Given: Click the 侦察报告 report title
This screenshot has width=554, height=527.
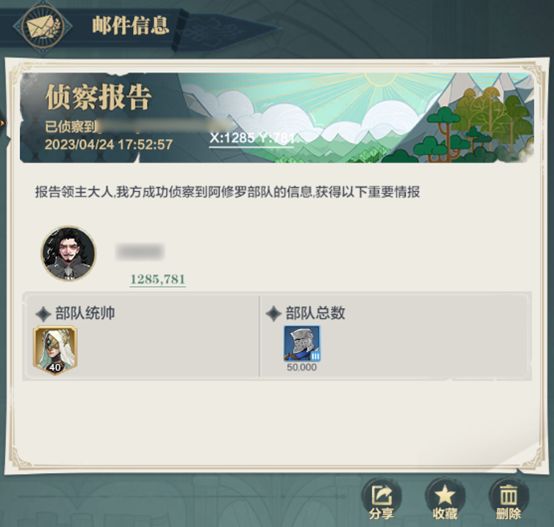Looking at the screenshot, I should coord(99,97).
